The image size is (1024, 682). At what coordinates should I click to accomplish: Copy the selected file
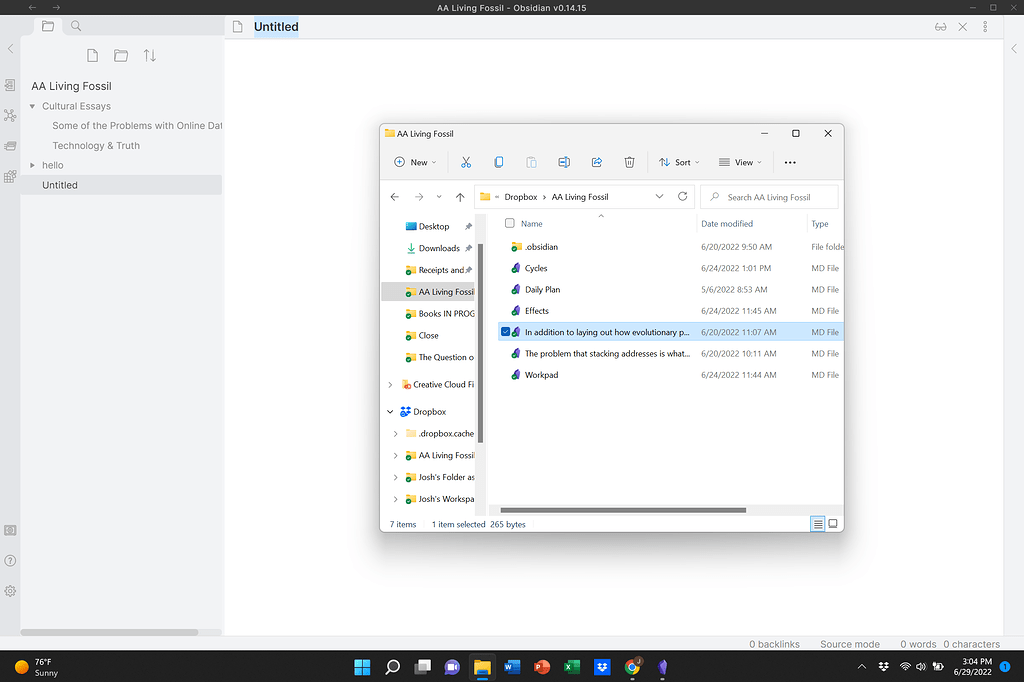[x=498, y=161]
